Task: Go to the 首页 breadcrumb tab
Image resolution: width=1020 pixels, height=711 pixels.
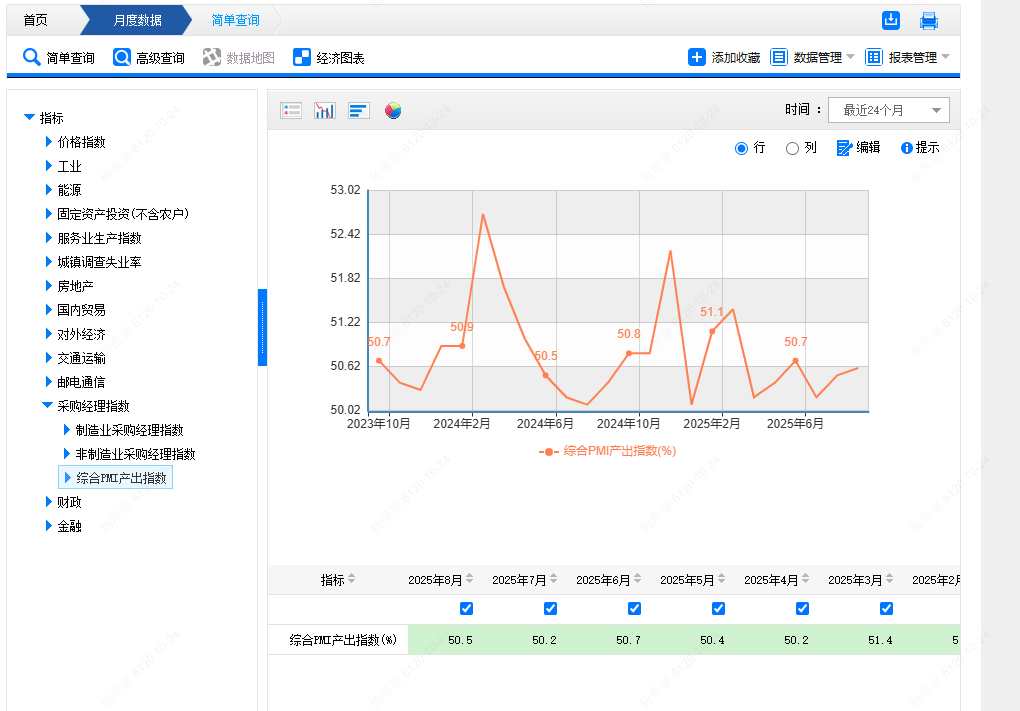Action: point(36,20)
